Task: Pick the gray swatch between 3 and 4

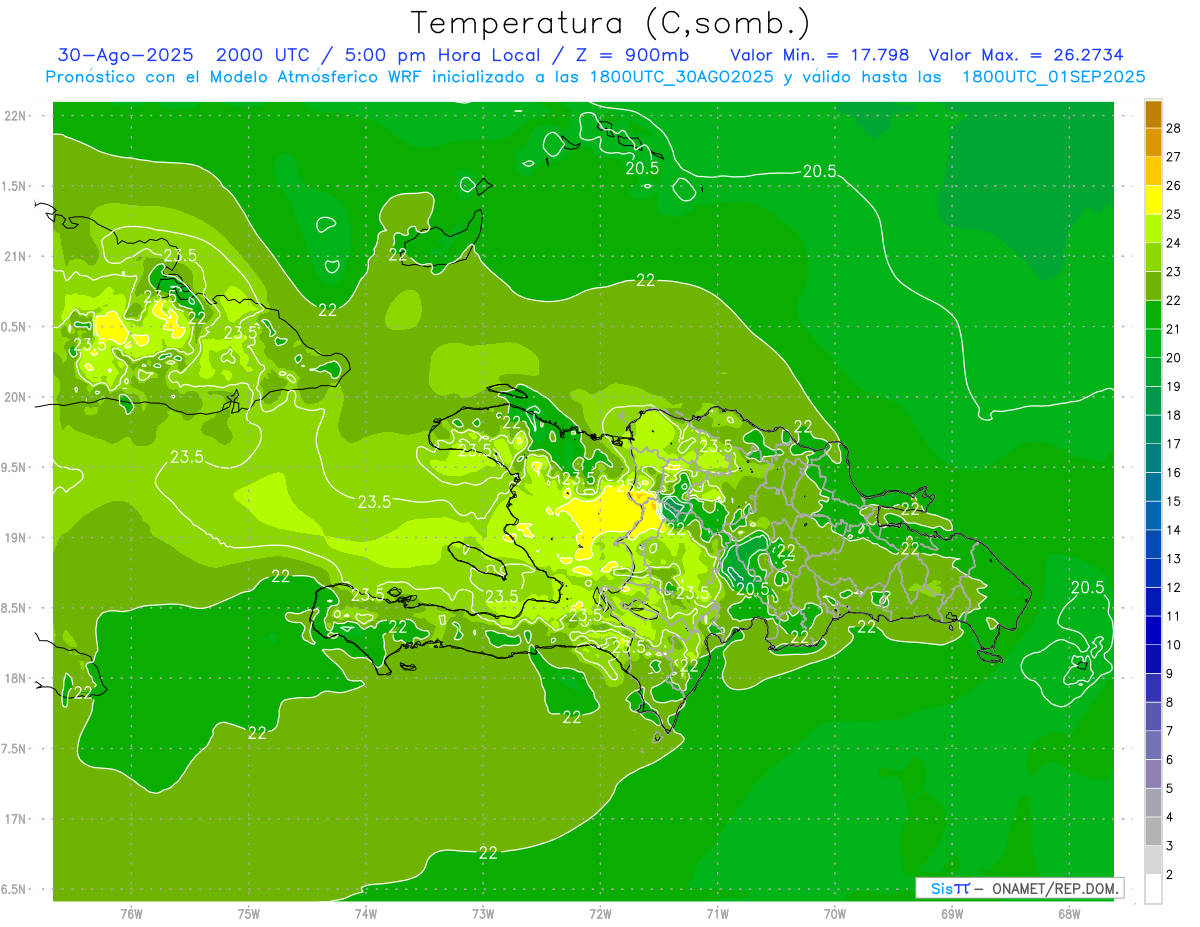Action: click(x=1153, y=832)
